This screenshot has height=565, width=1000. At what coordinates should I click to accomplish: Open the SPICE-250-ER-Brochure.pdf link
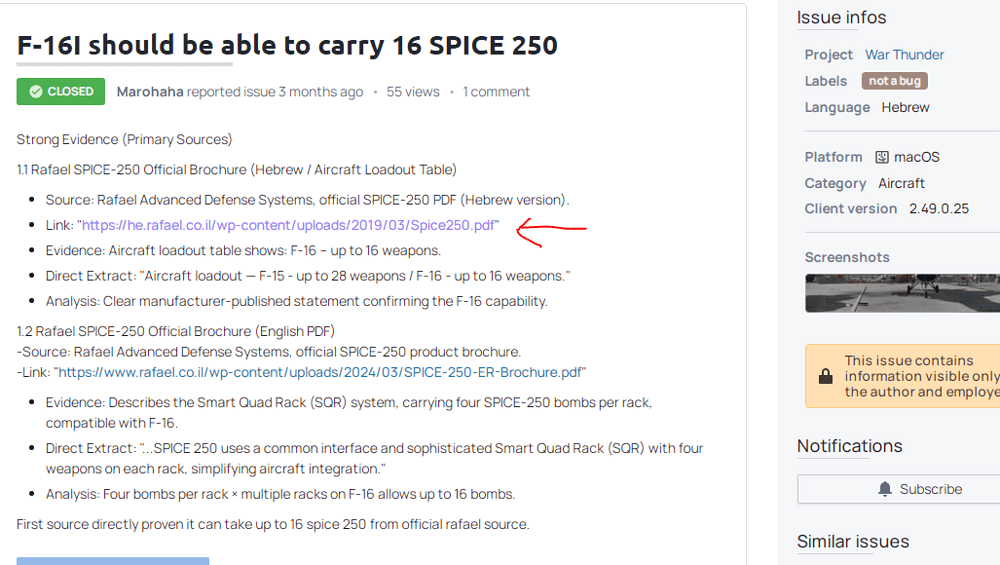click(320, 372)
